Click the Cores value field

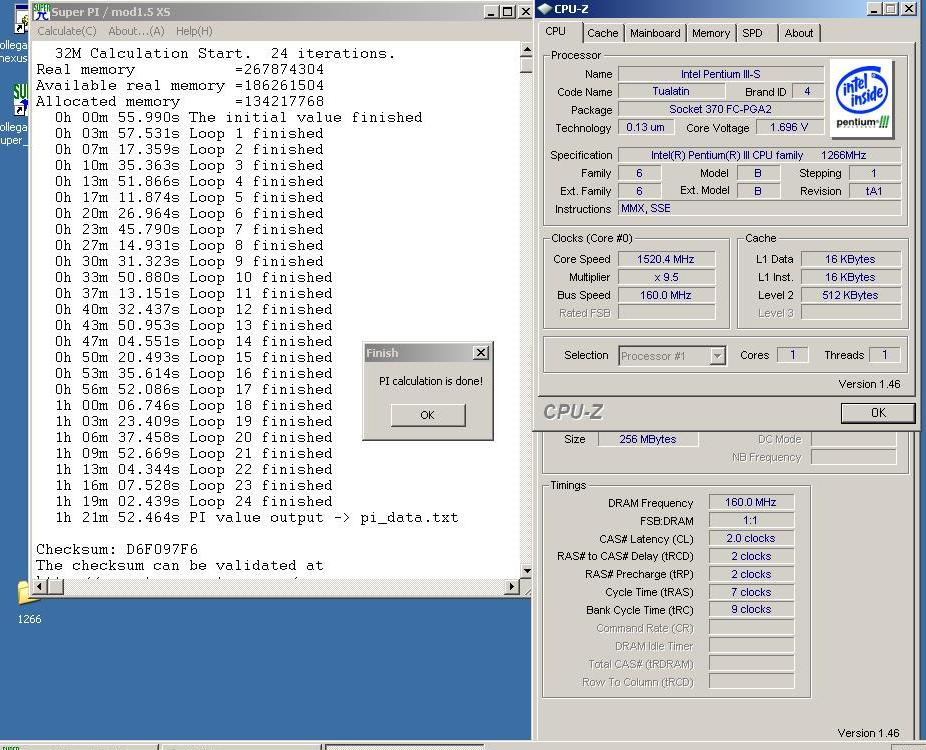[x=793, y=355]
